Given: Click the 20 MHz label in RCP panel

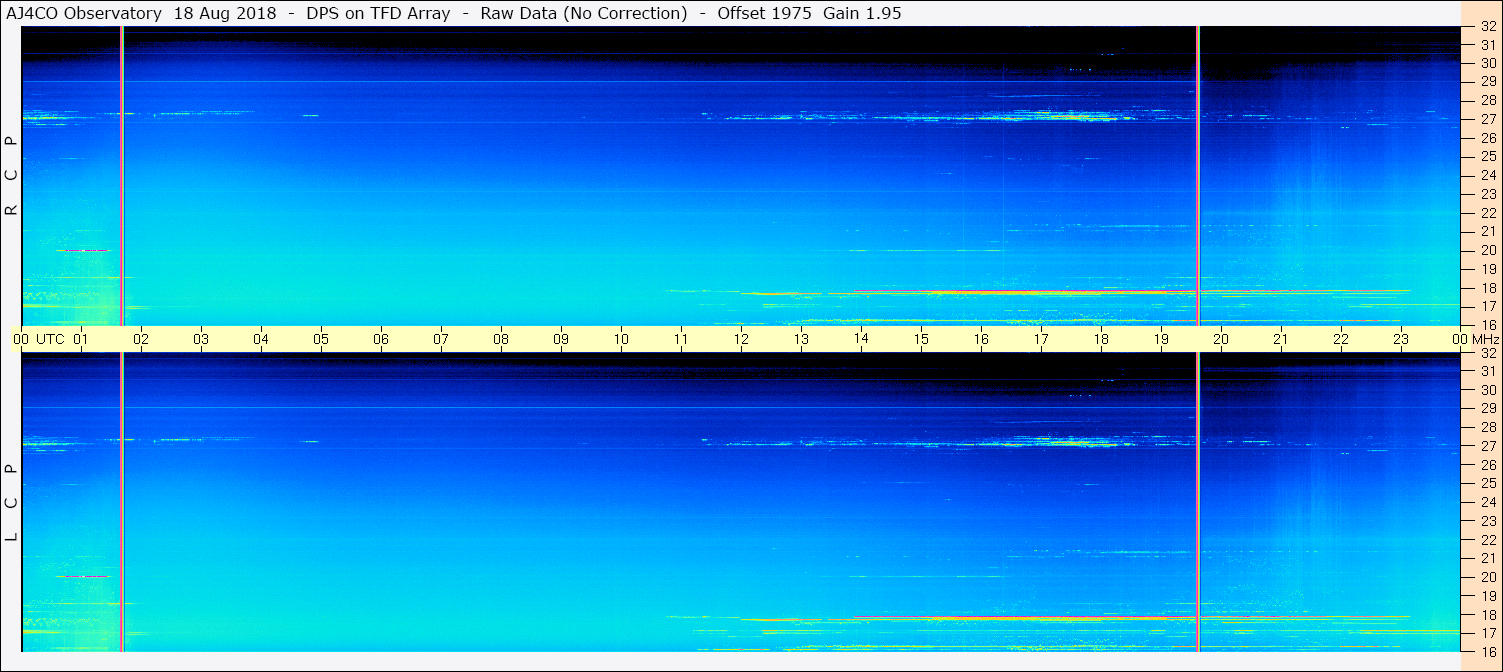Looking at the screenshot, I should tap(1487, 250).
